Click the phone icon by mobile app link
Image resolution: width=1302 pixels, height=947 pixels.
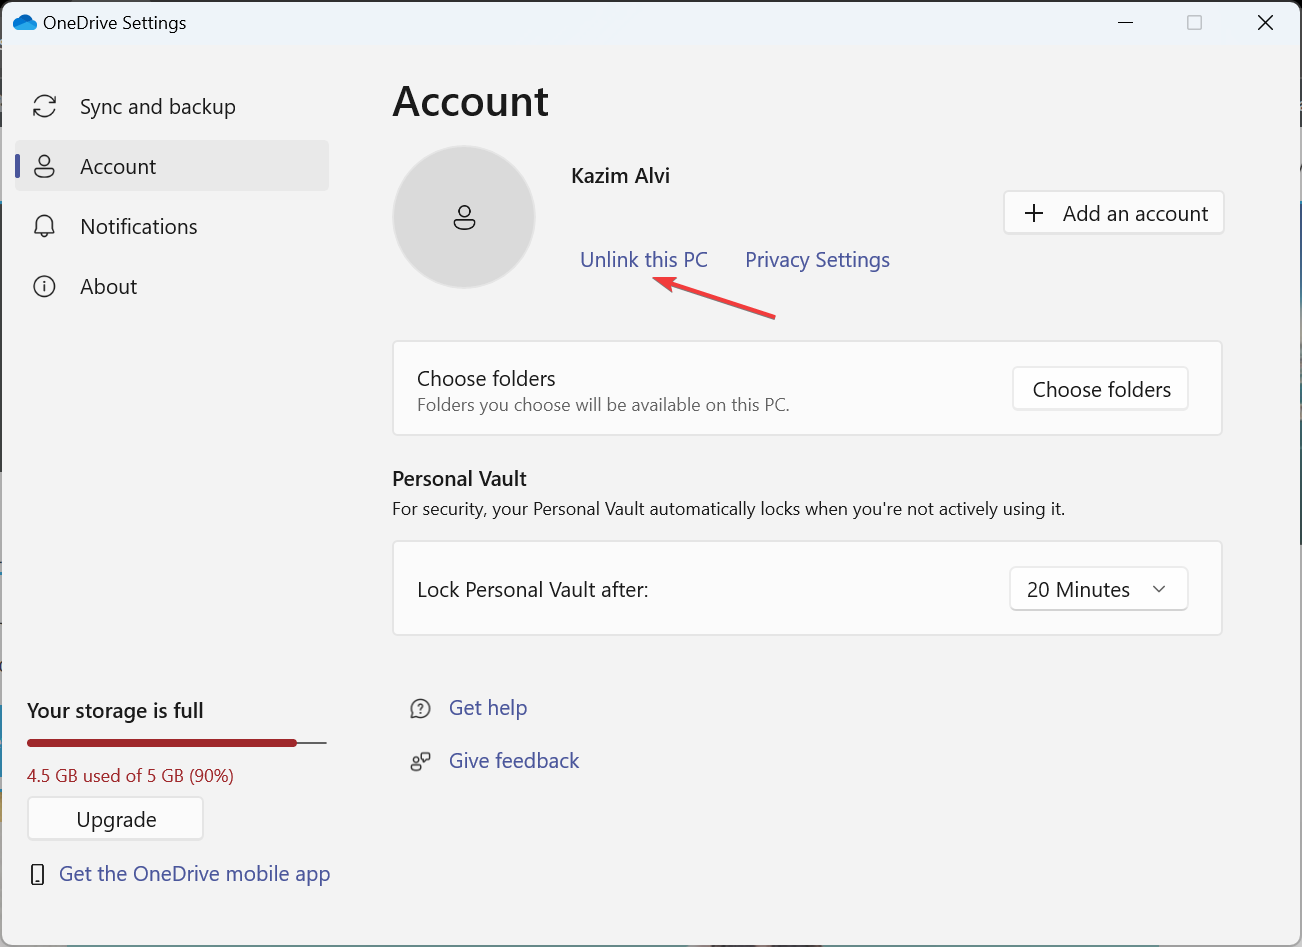(x=38, y=875)
